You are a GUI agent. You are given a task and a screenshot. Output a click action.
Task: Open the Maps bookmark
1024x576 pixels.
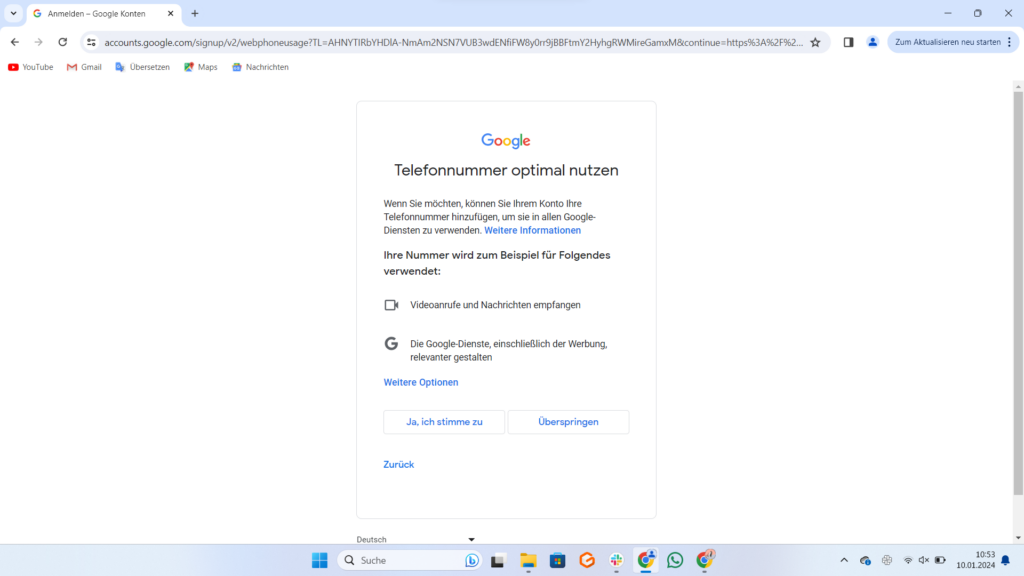click(x=200, y=67)
